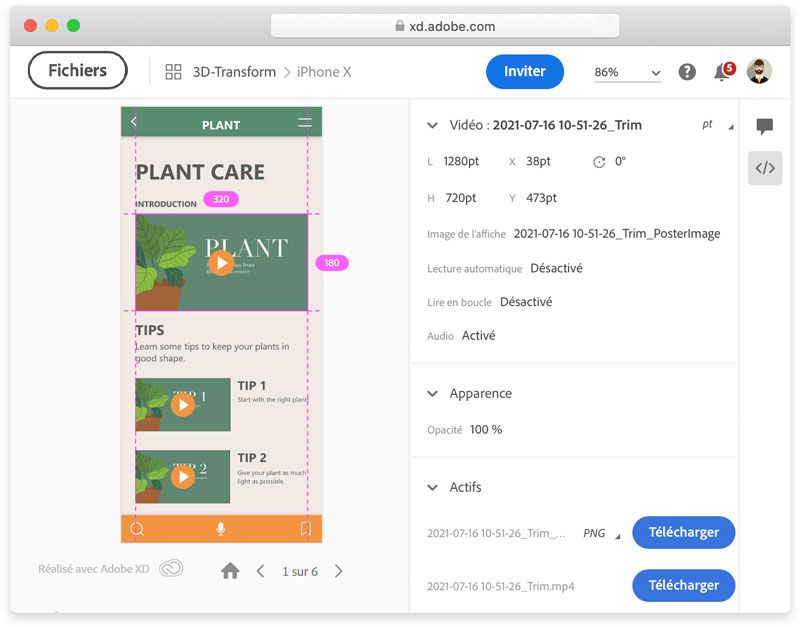This screenshot has width=800, height=627.
Task: Click the rotation icon next to 0°
Action: pyautogui.click(x=599, y=162)
